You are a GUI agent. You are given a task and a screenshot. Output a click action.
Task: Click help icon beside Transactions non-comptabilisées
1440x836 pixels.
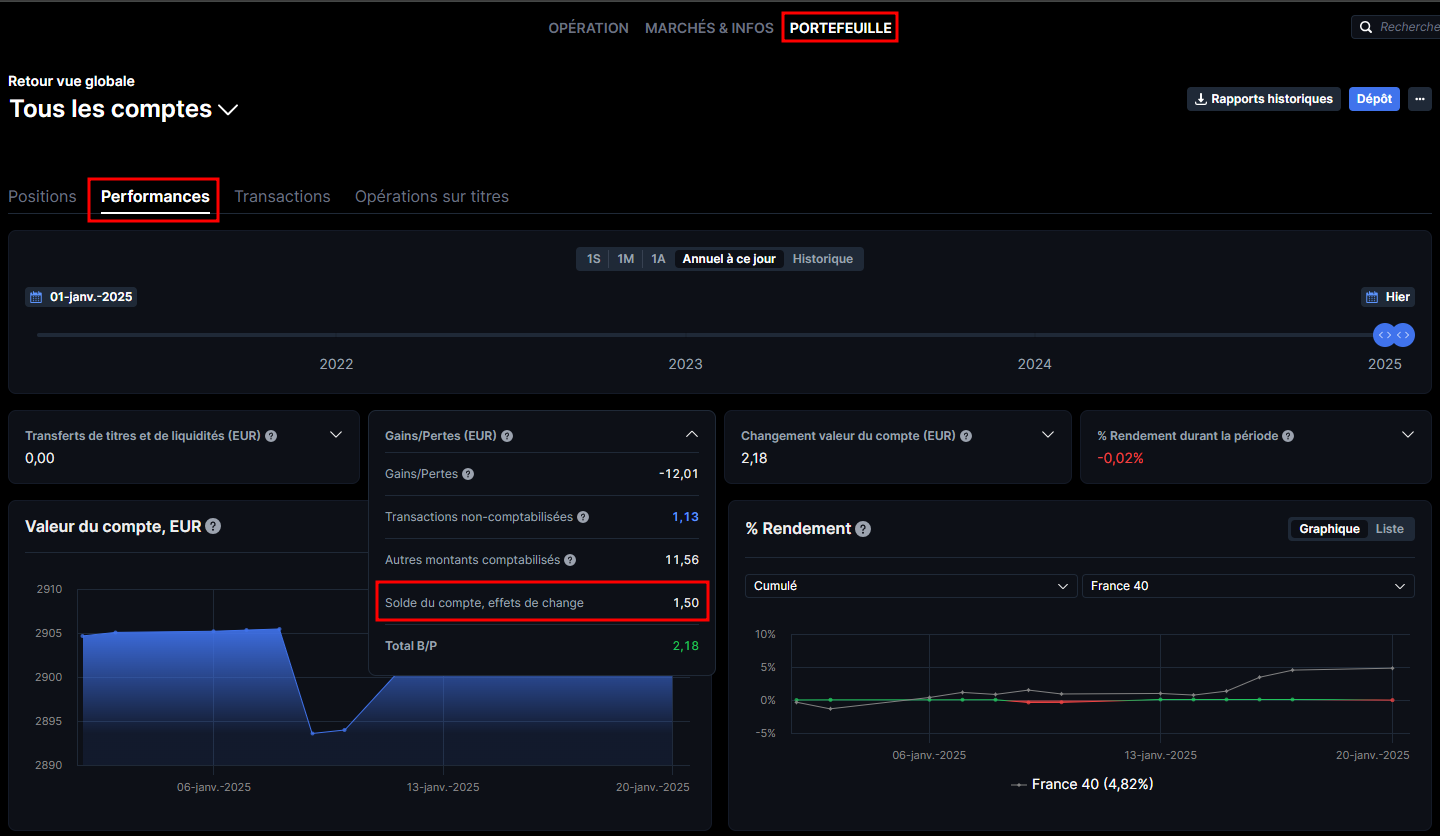pos(583,517)
